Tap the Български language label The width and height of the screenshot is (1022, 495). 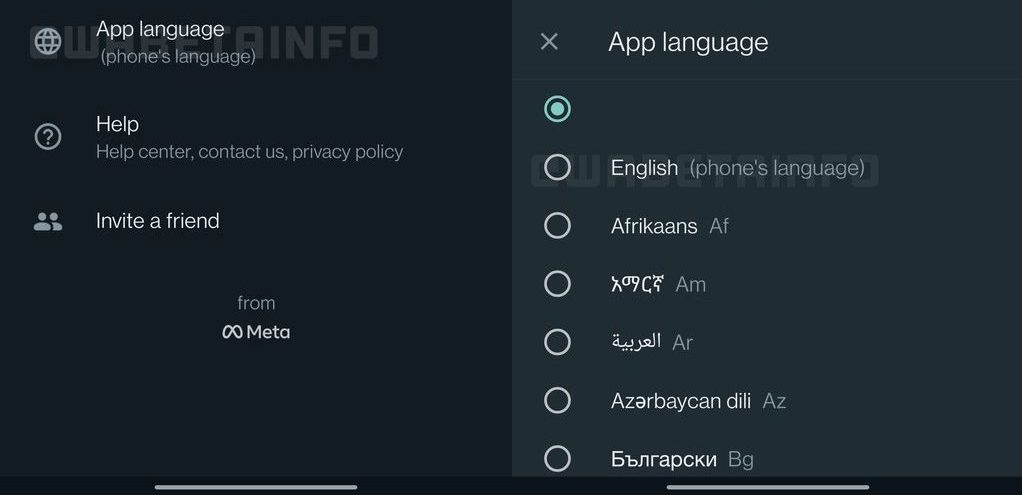point(664,460)
